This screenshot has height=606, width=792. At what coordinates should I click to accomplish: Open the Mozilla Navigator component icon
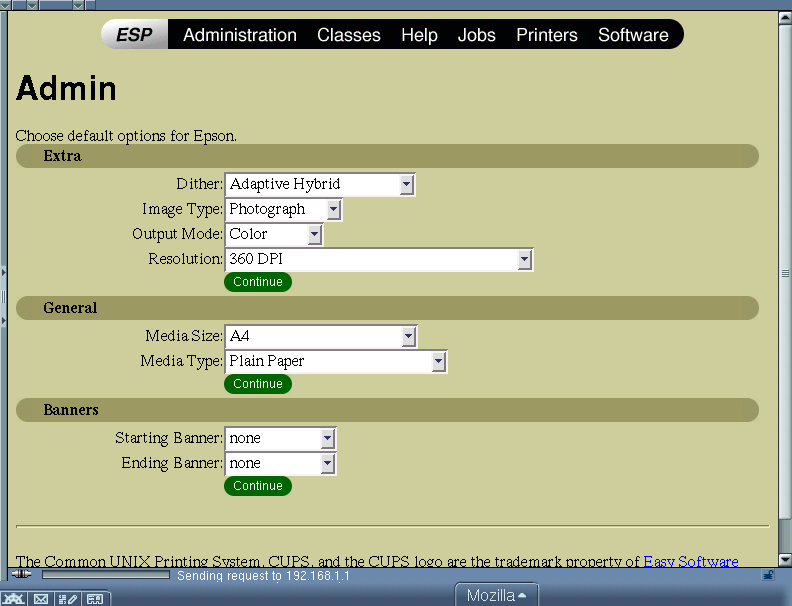point(14,599)
